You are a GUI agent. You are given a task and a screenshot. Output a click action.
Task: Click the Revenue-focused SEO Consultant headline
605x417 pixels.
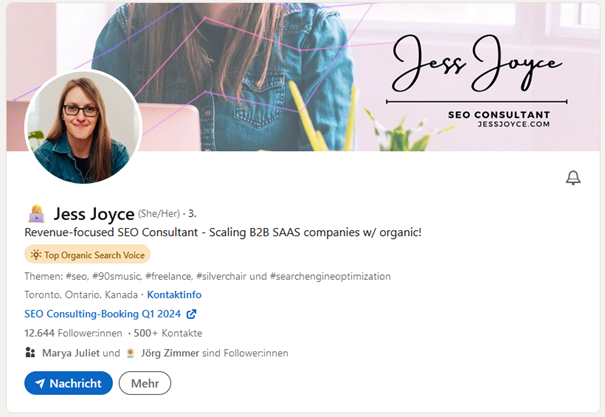click(x=223, y=232)
